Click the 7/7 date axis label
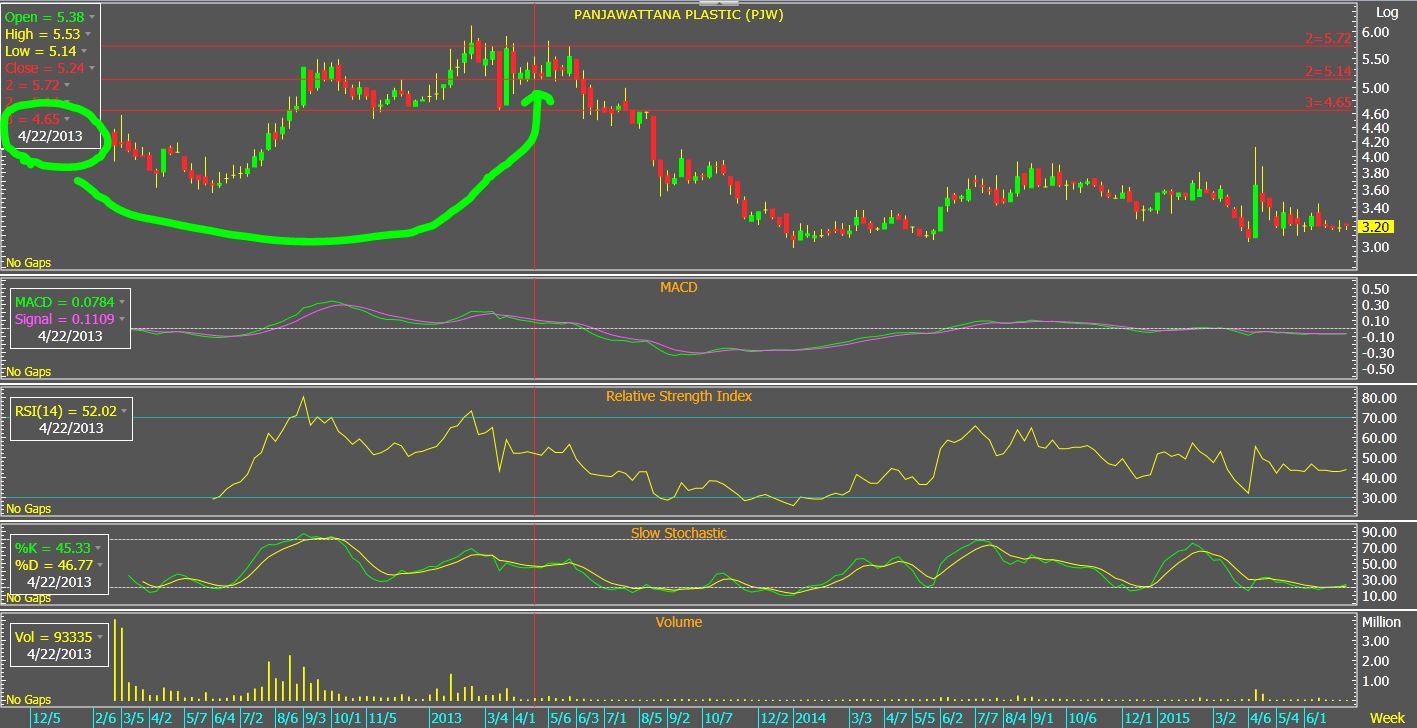 pyautogui.click(x=986, y=718)
